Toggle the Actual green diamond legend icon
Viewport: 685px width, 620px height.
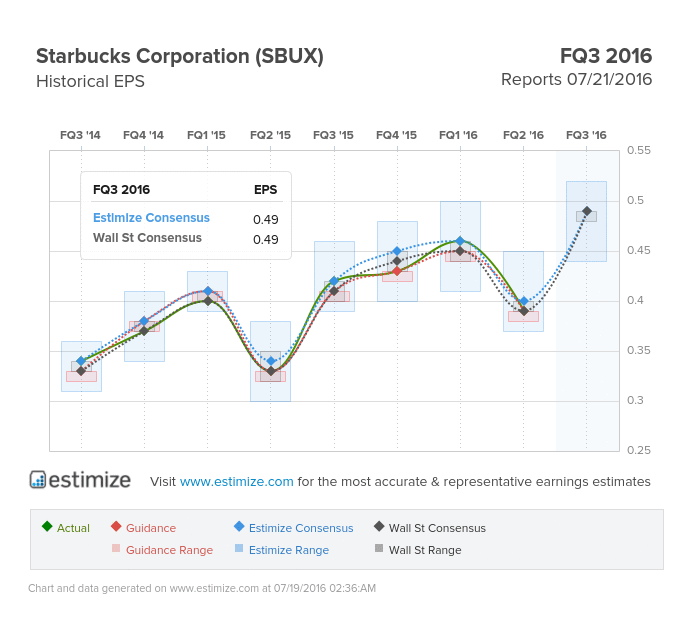point(47,526)
